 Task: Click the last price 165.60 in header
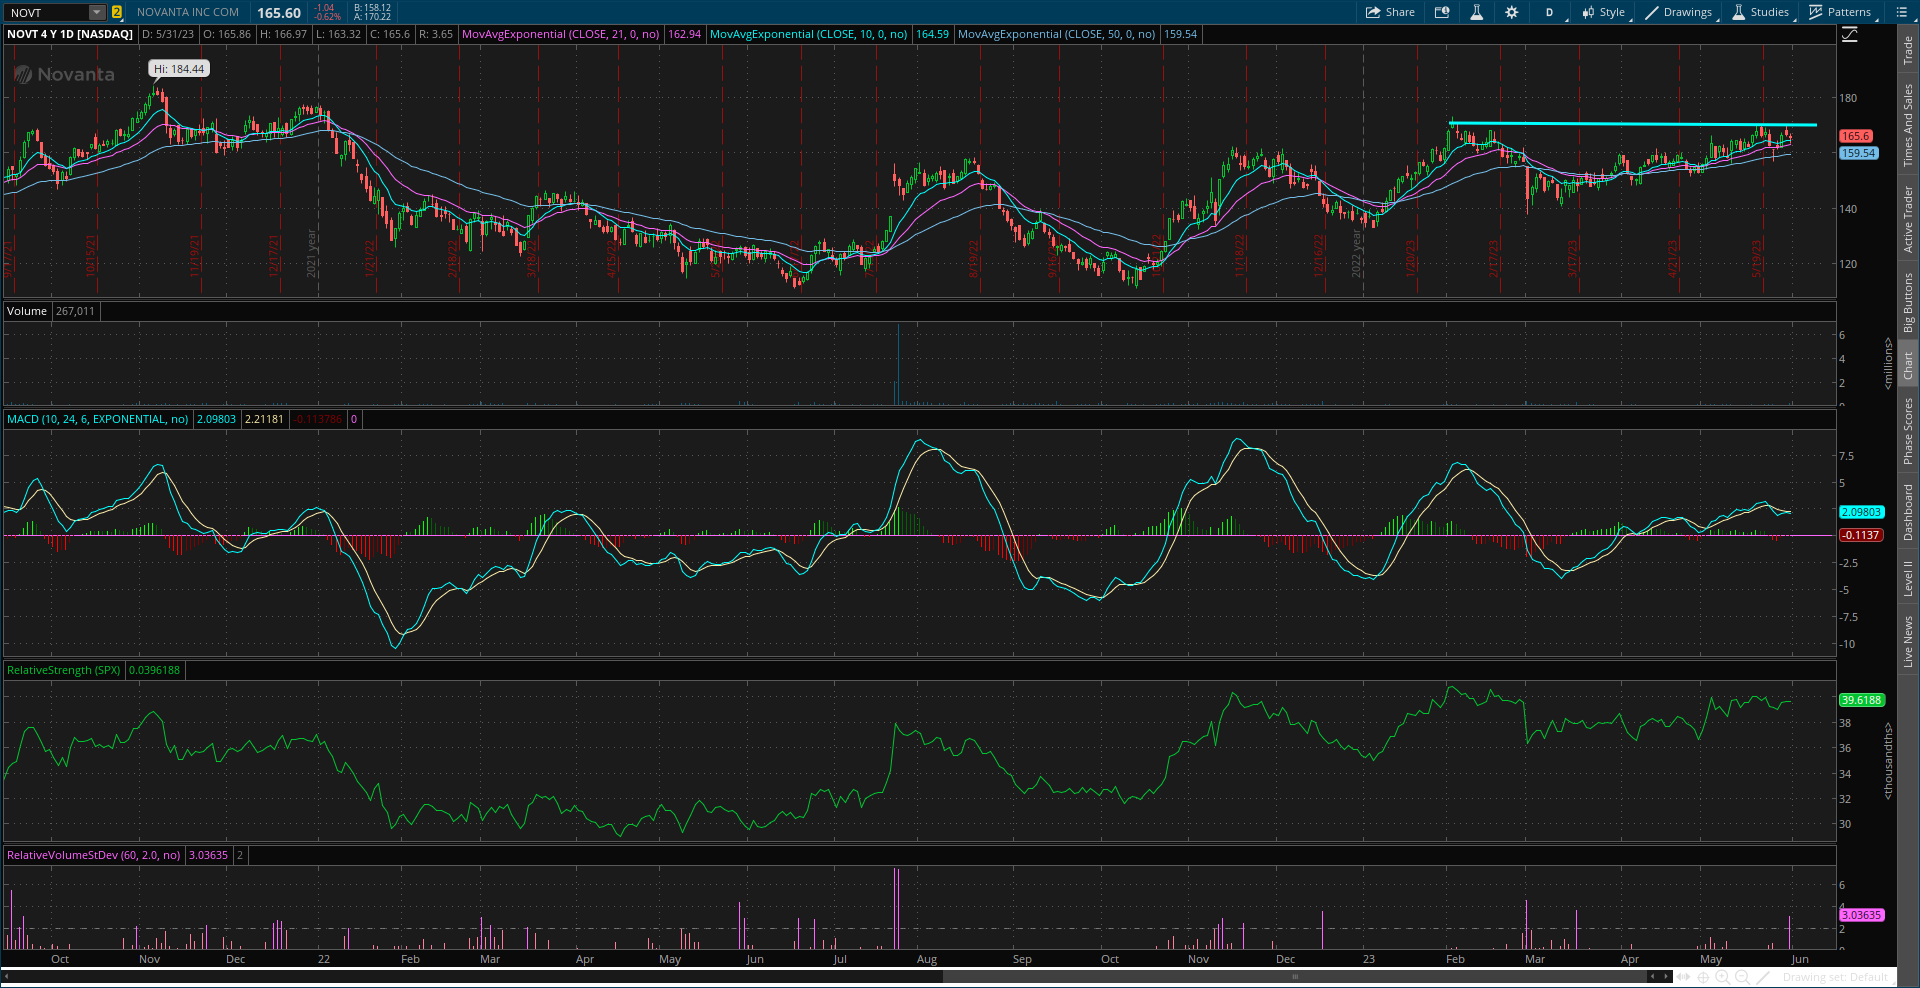[x=279, y=13]
